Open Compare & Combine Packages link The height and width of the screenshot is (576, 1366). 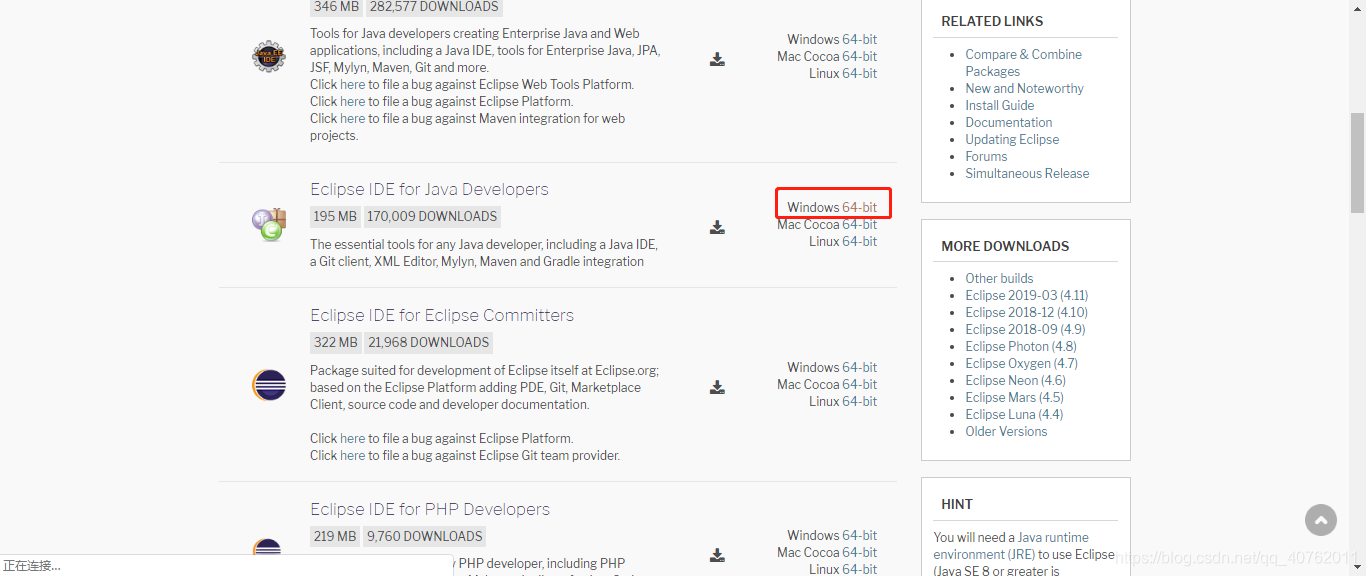pyautogui.click(x=1023, y=63)
